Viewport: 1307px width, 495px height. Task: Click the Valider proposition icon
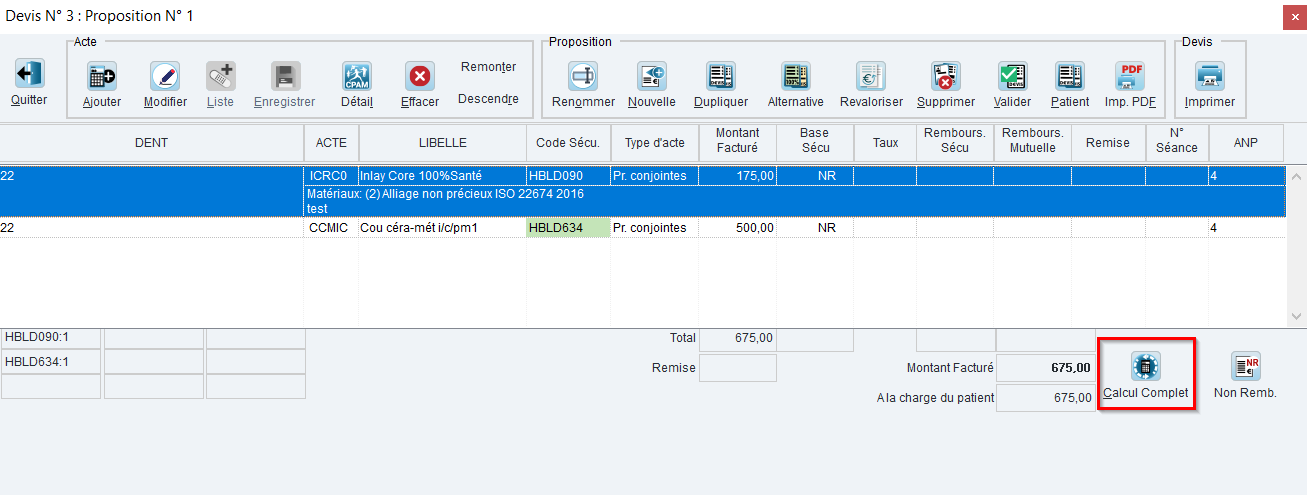pos(1013,76)
